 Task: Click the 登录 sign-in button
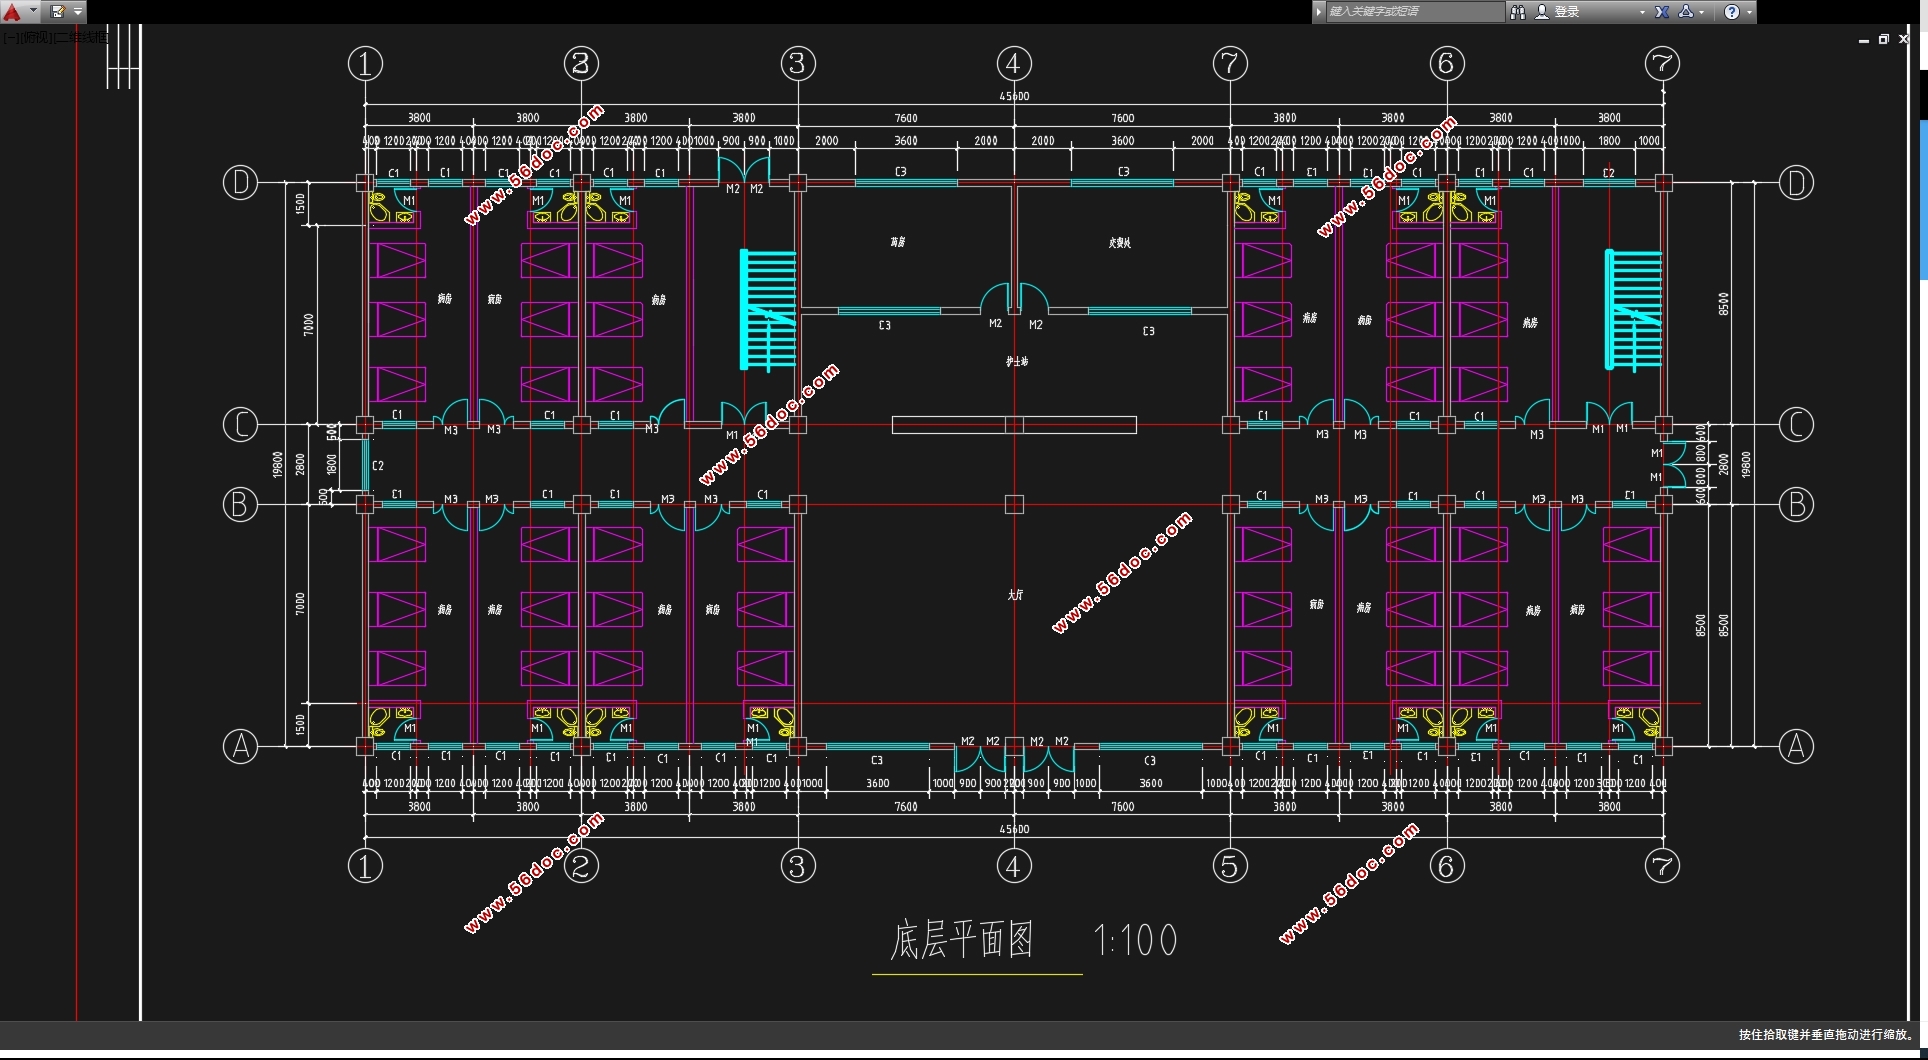pyautogui.click(x=1567, y=12)
